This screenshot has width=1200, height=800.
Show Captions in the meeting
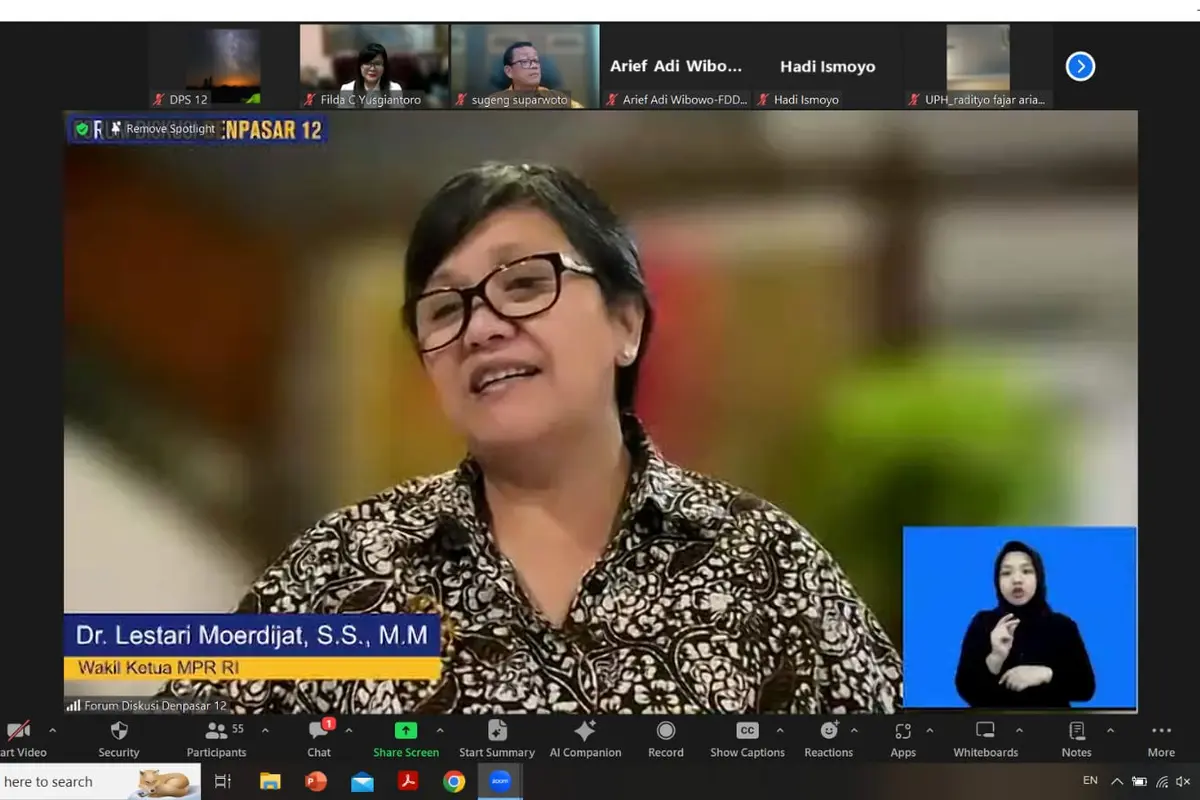click(747, 740)
